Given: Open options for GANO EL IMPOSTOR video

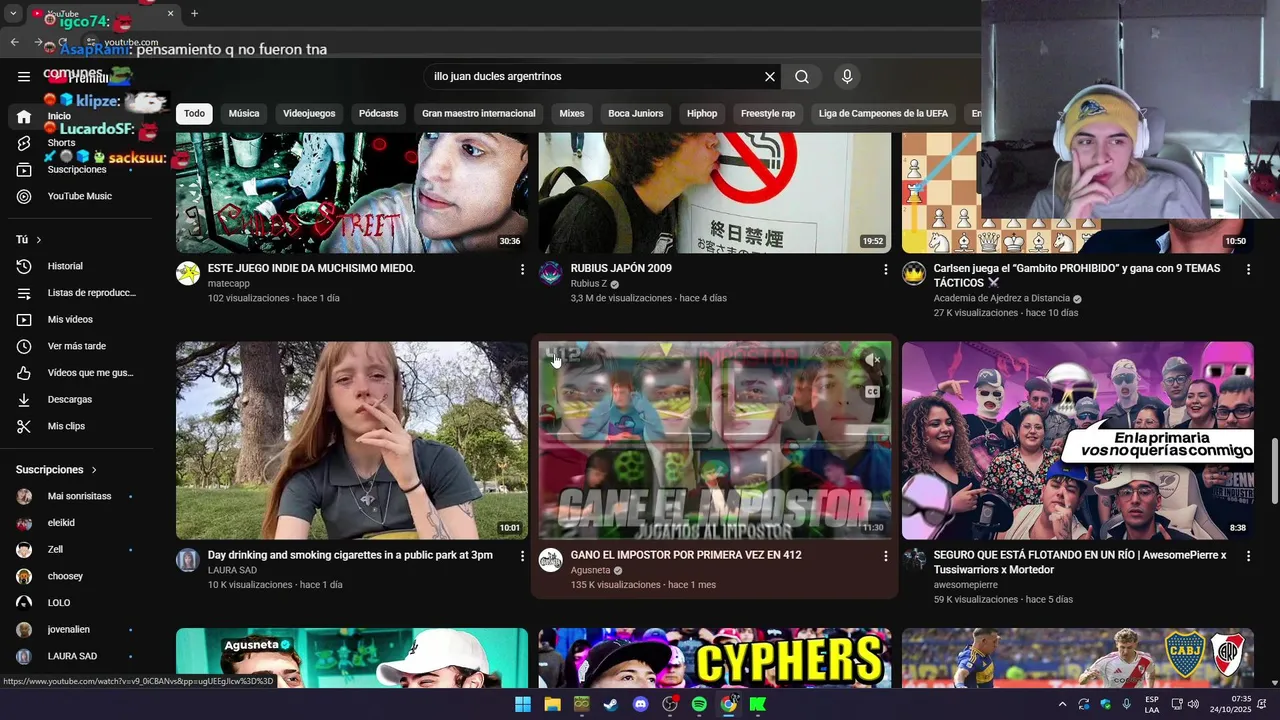Looking at the screenshot, I should coord(885,555).
